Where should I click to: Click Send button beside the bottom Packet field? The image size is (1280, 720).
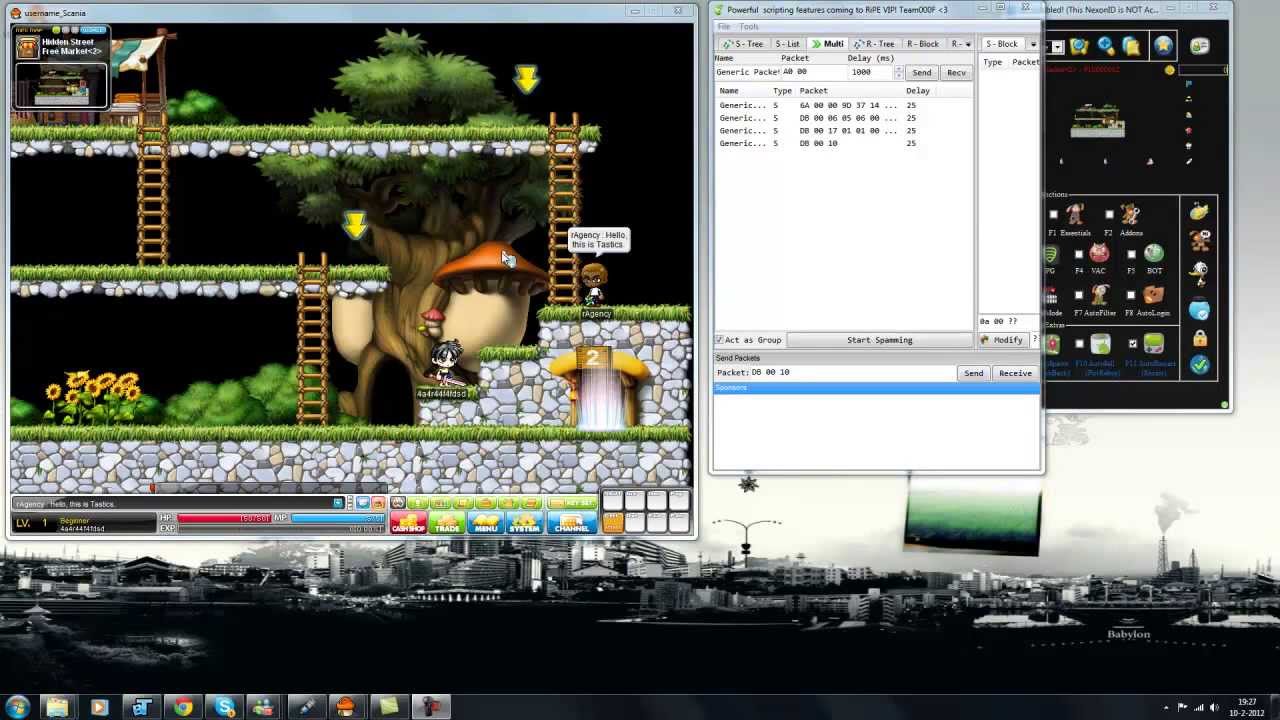[974, 373]
